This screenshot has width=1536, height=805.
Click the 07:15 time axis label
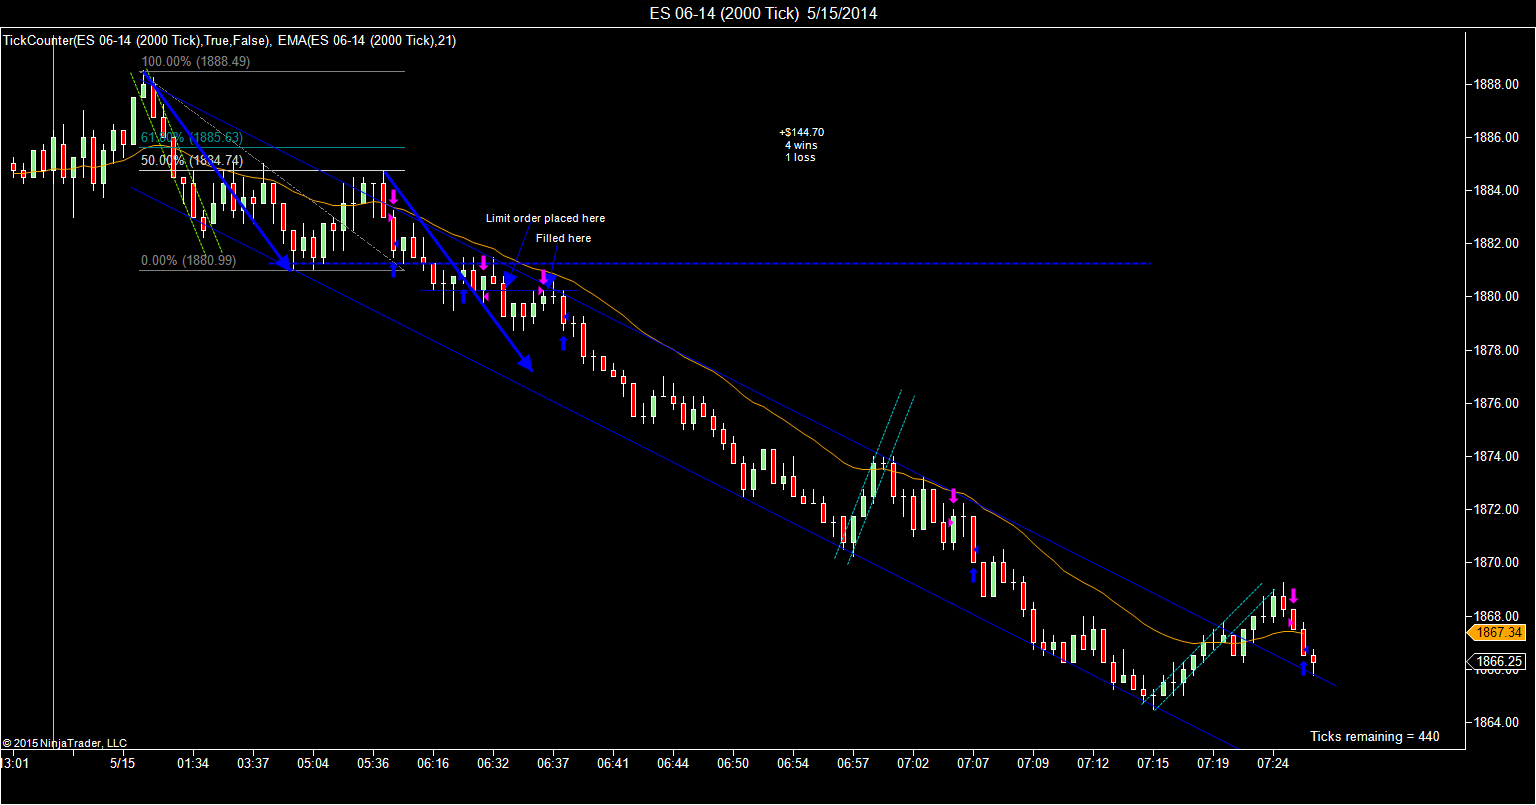click(x=1153, y=763)
